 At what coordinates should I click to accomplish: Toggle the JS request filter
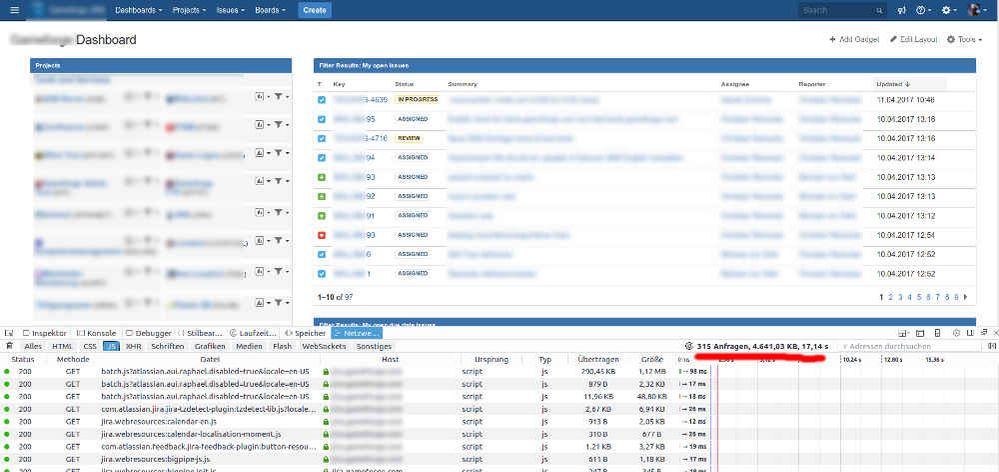[x=111, y=347]
